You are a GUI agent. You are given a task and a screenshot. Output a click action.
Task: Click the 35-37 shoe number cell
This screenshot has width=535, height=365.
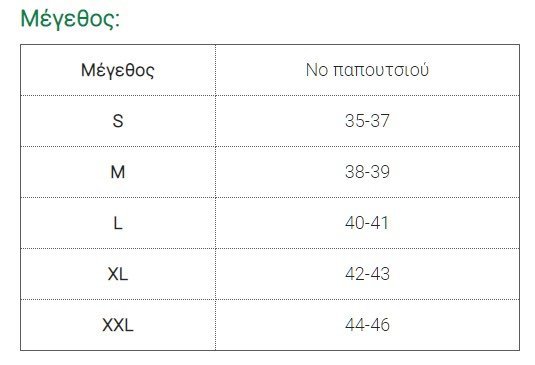tap(367, 121)
